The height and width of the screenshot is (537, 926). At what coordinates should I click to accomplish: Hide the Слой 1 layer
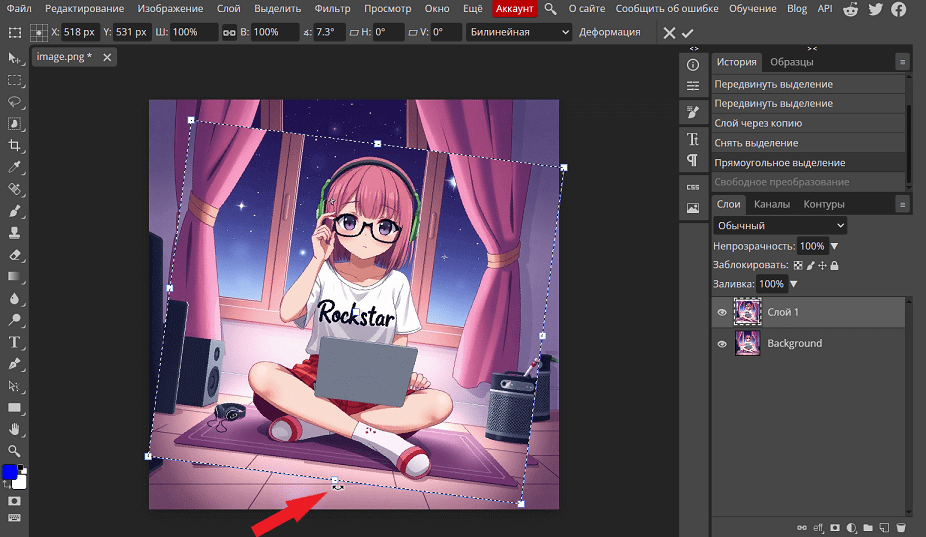[722, 312]
